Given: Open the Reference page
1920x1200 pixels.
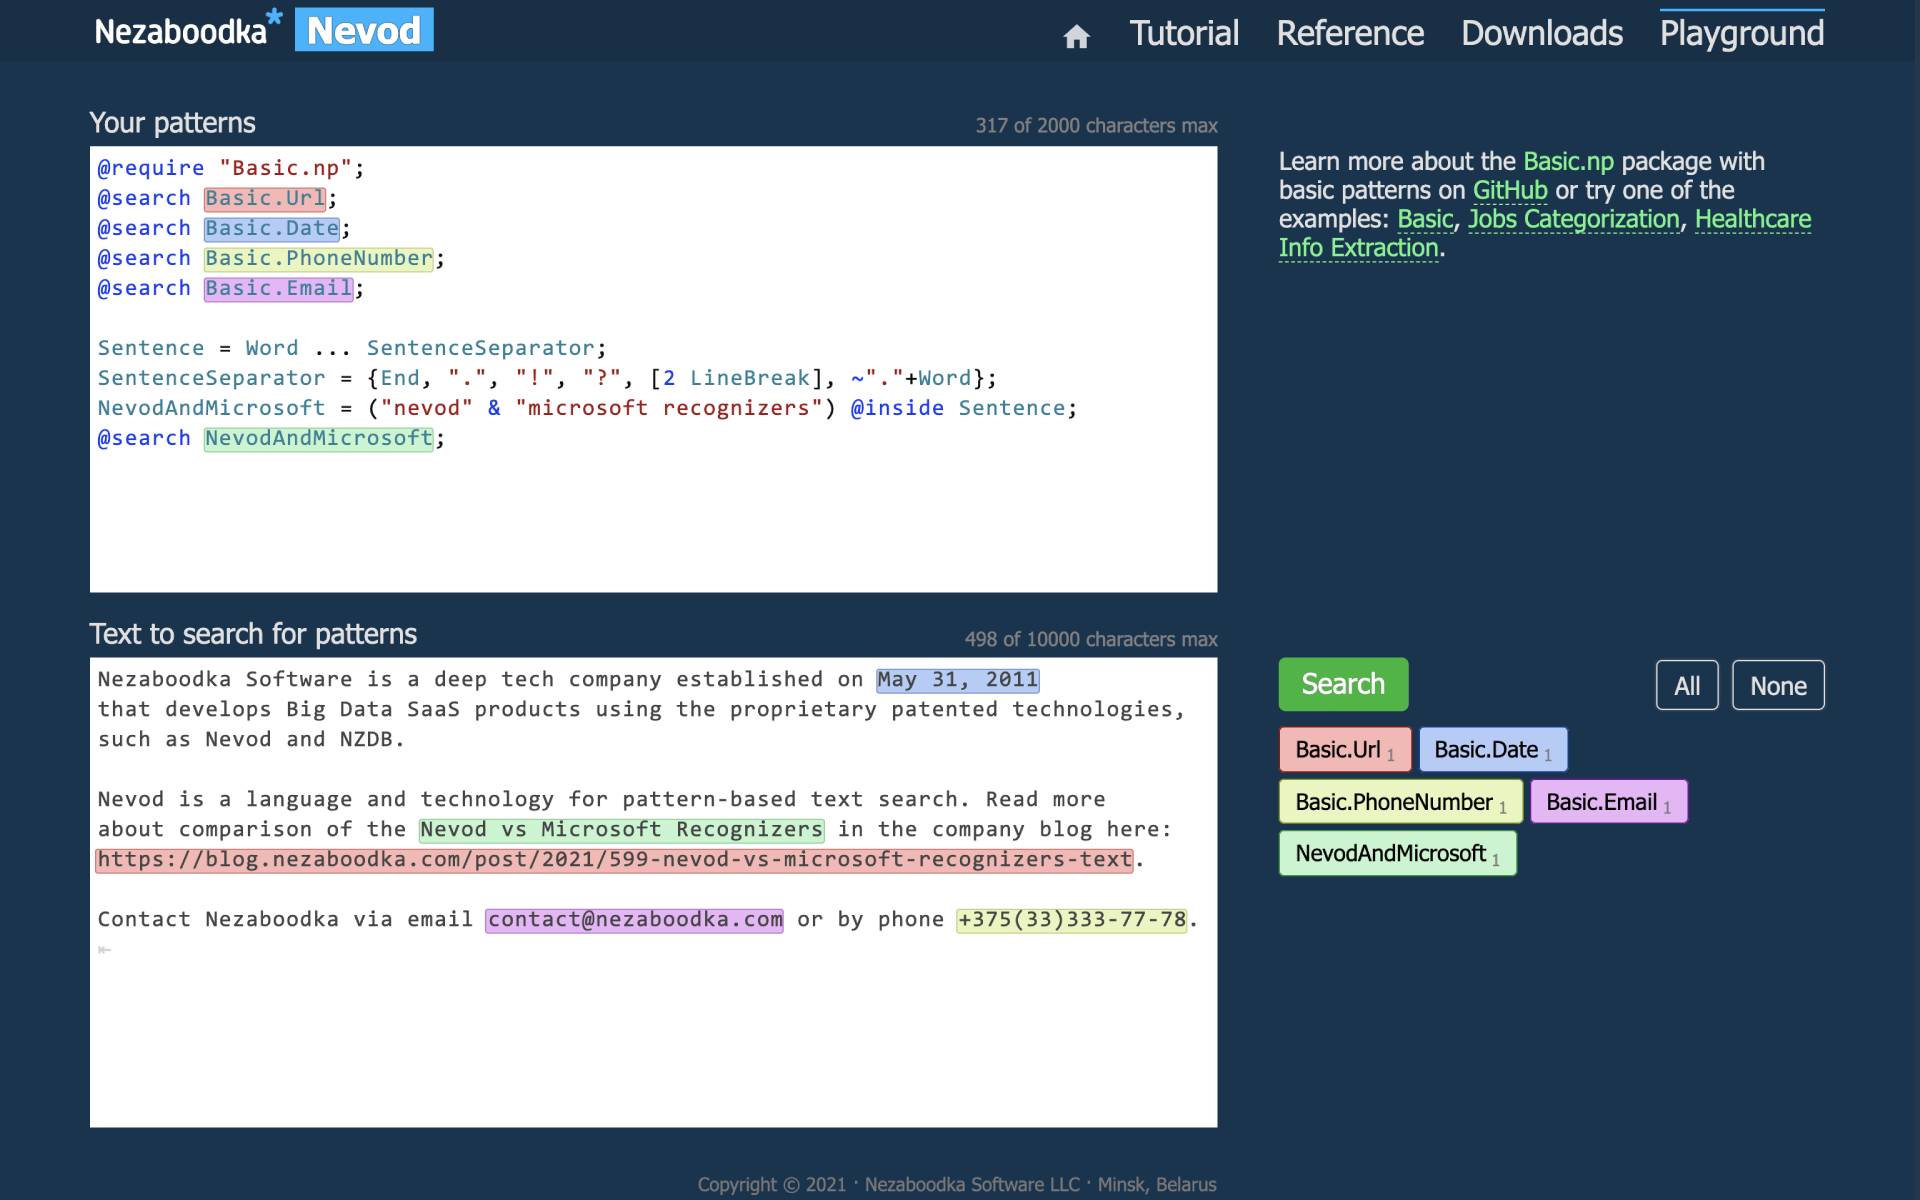Looking at the screenshot, I should click(1350, 33).
